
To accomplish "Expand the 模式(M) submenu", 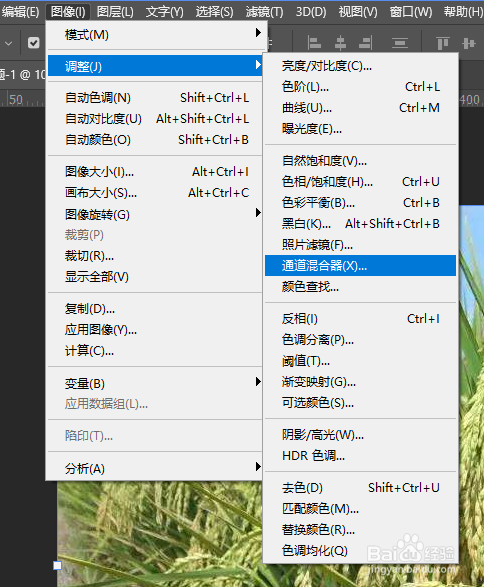I will [155, 35].
